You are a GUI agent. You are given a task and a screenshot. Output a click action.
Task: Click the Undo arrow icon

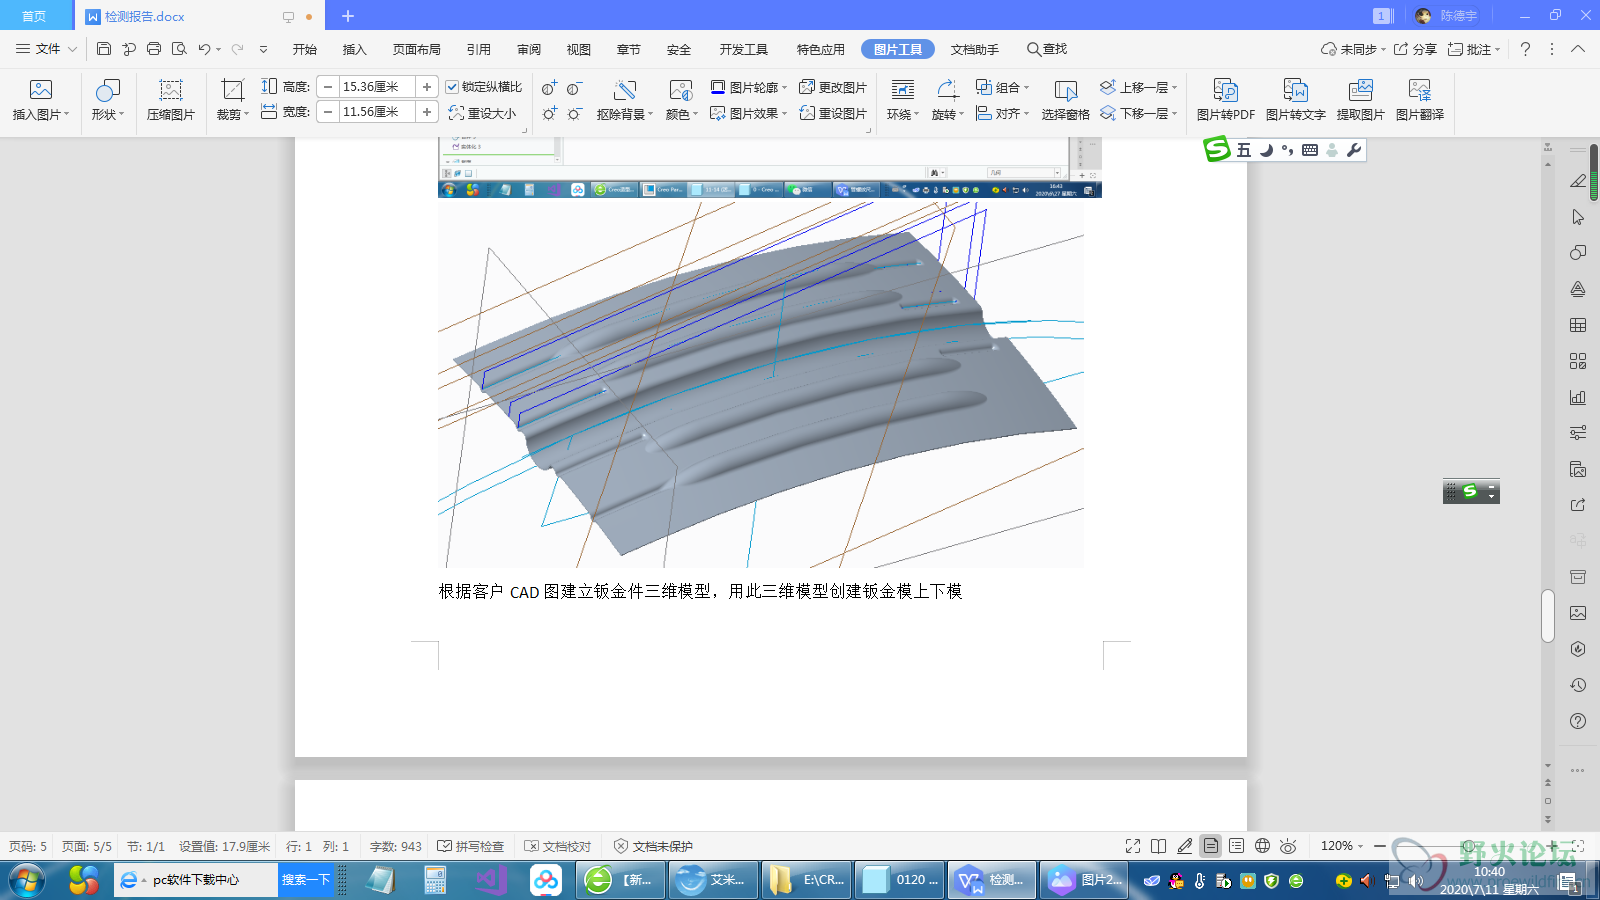[204, 49]
